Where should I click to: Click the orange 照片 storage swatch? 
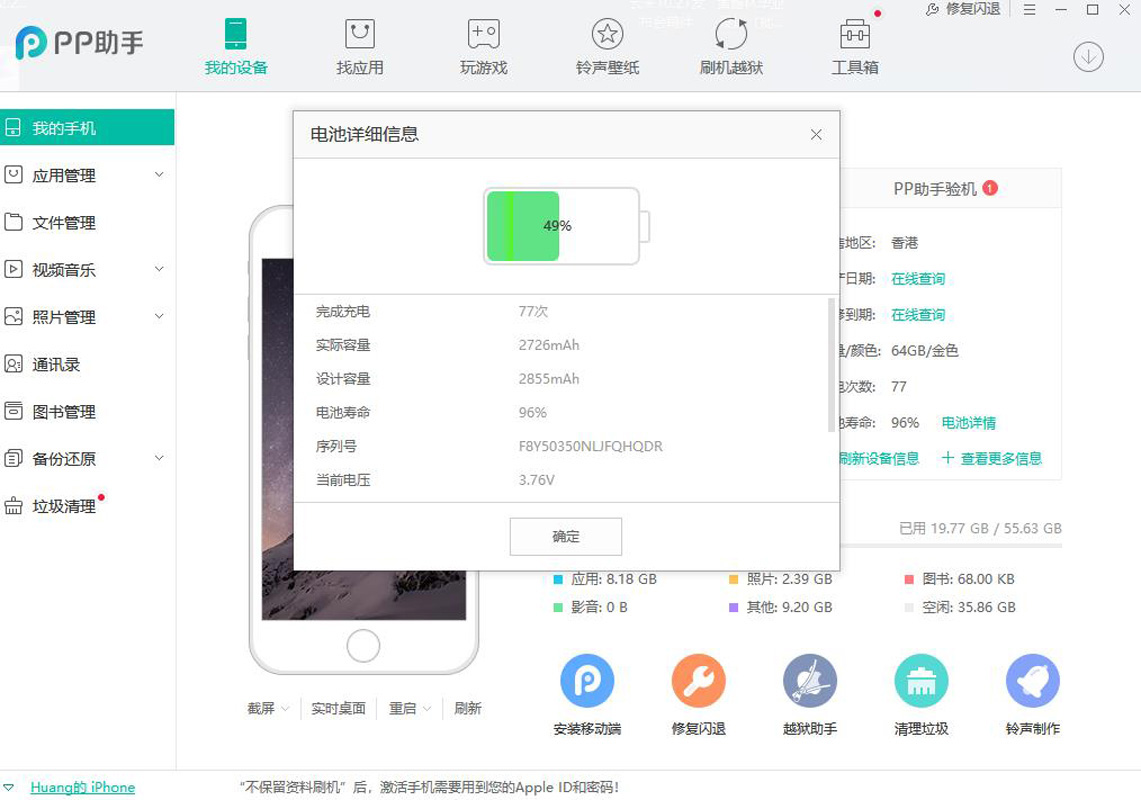(x=734, y=579)
